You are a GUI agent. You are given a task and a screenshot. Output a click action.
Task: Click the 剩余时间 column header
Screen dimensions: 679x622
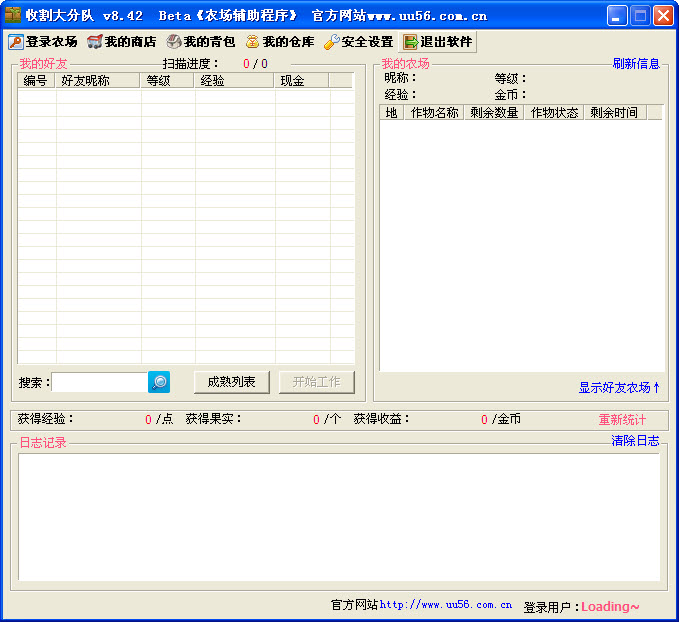pos(615,113)
